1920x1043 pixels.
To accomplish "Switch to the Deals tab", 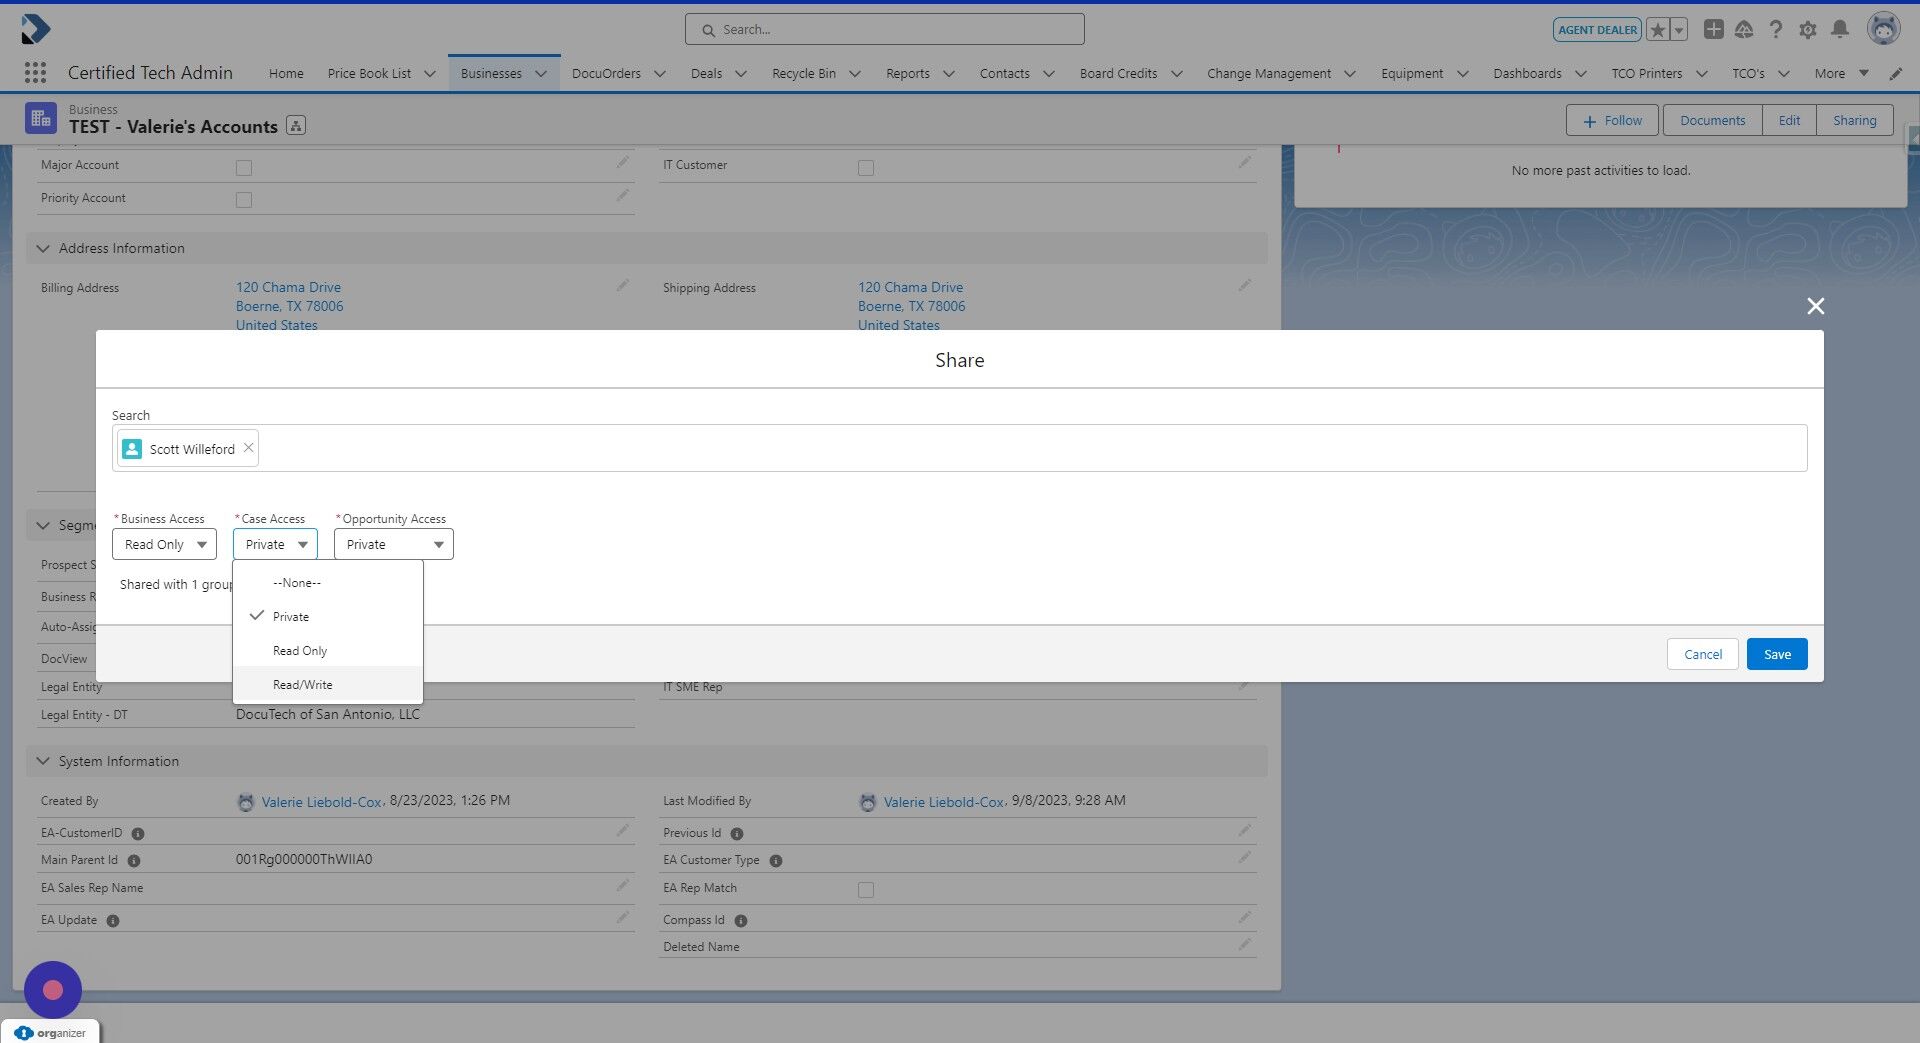I will [707, 73].
